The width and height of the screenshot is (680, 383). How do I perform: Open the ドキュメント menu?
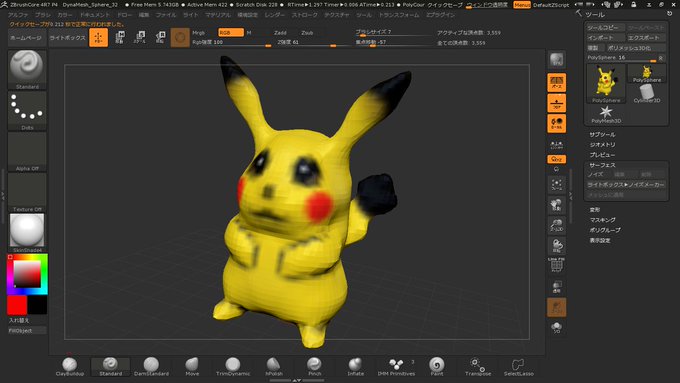[95, 15]
